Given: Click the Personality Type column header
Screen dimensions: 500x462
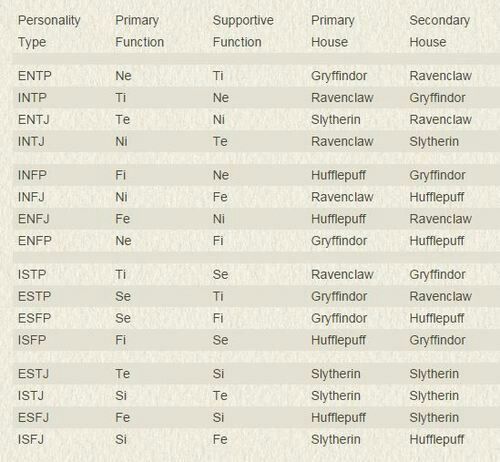Looking at the screenshot, I should click(x=49, y=31).
